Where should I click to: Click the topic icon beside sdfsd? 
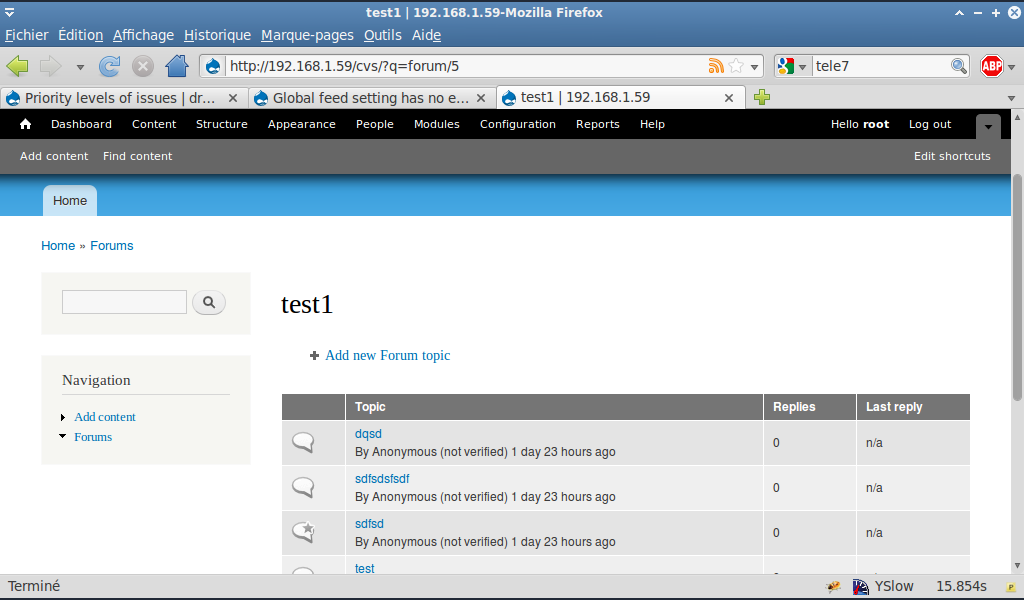[304, 532]
